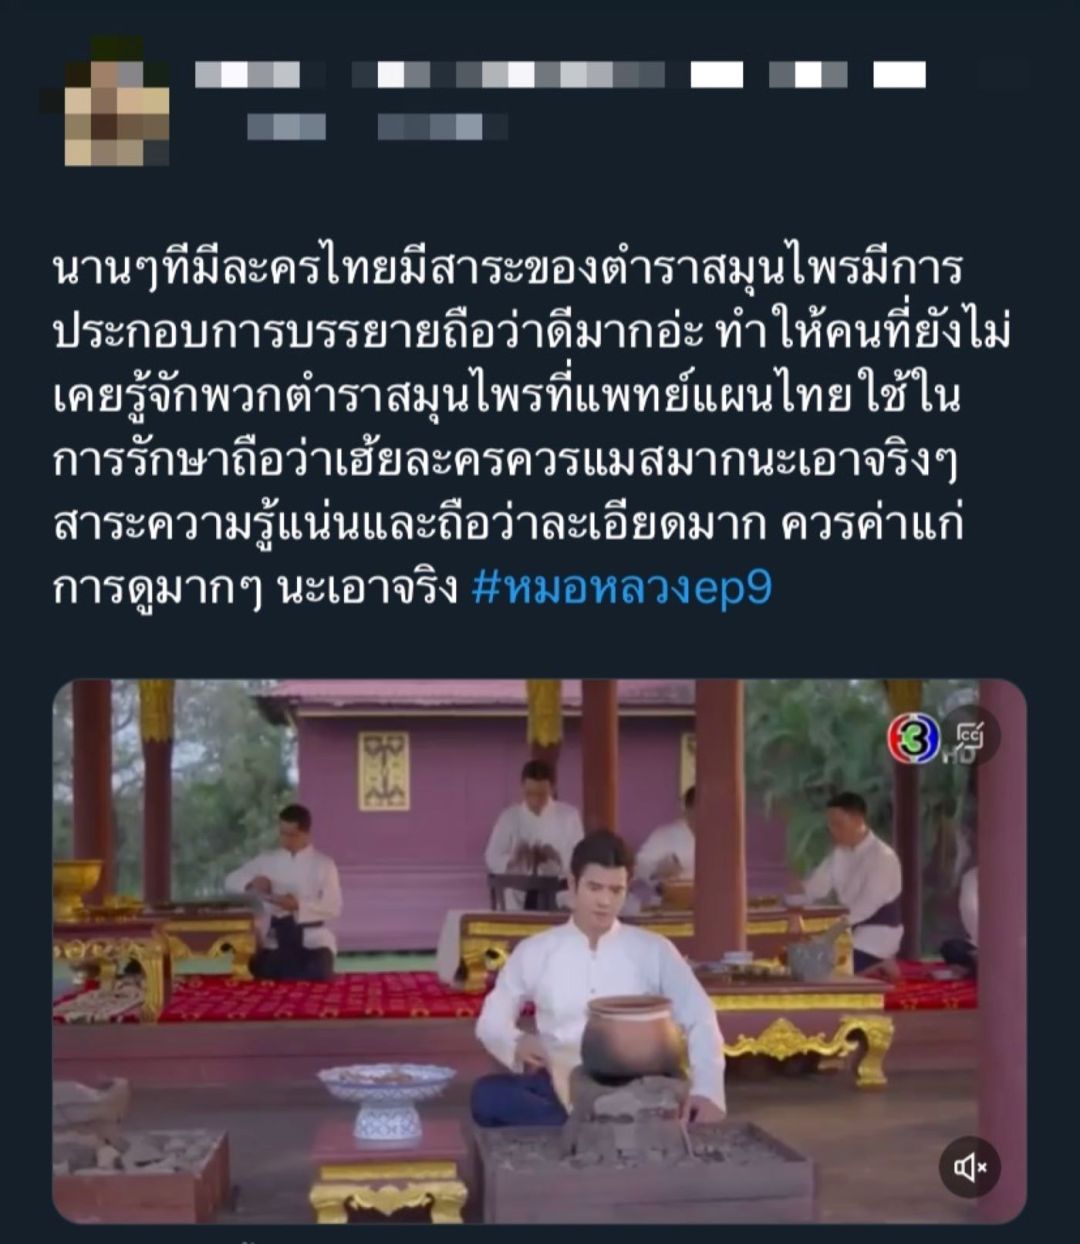Screen dimensions: 1080x1244
Task: Unmute the video with the speaker icon
Action: click(x=969, y=1166)
